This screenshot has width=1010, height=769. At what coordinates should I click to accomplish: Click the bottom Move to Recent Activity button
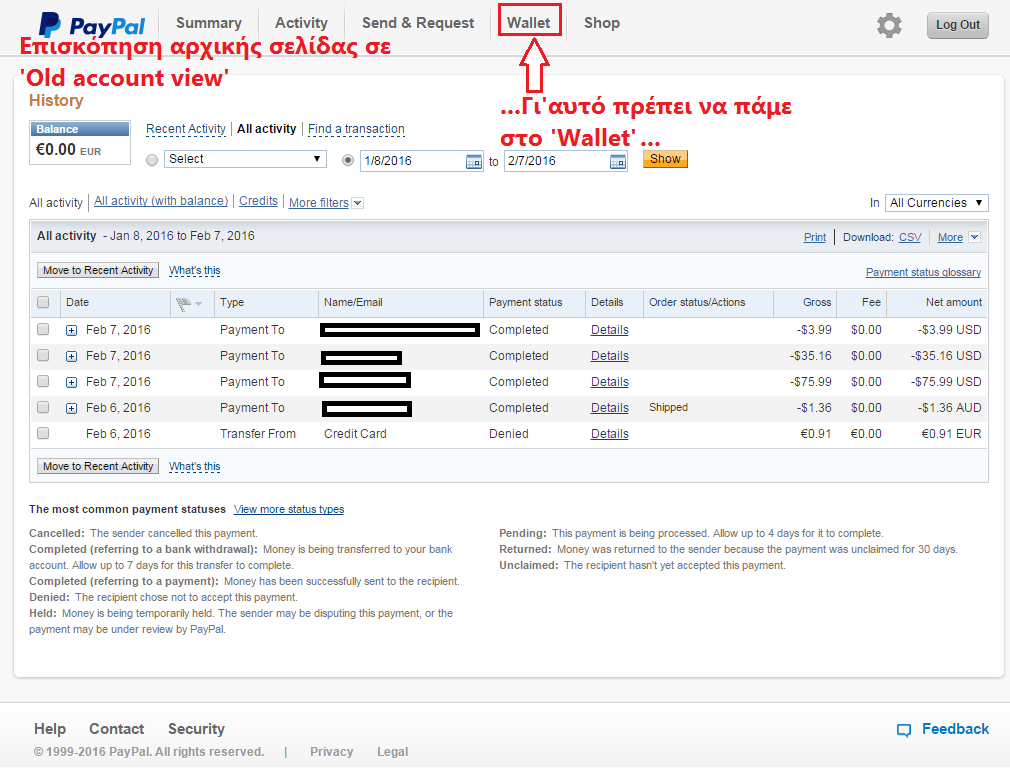98,466
